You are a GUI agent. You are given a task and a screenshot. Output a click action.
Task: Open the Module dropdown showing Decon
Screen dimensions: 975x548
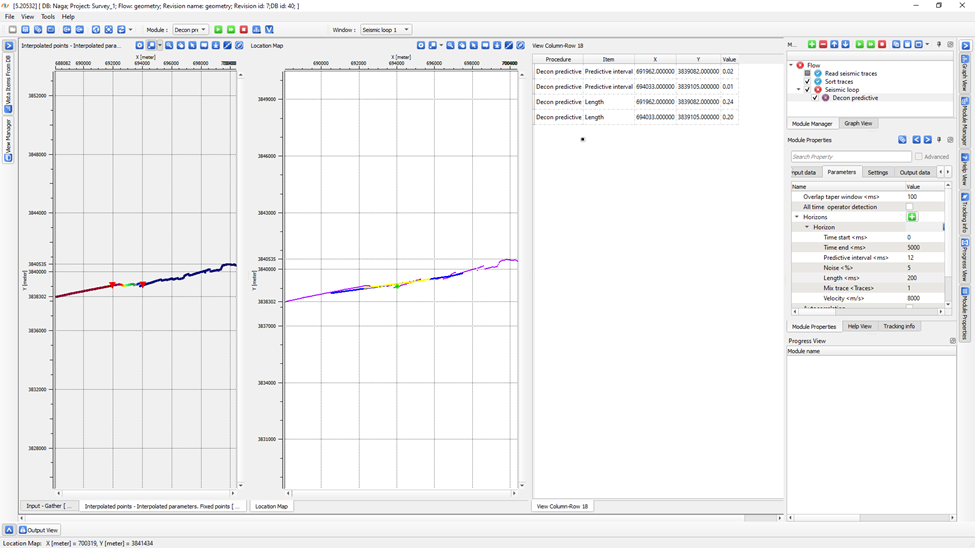190,30
